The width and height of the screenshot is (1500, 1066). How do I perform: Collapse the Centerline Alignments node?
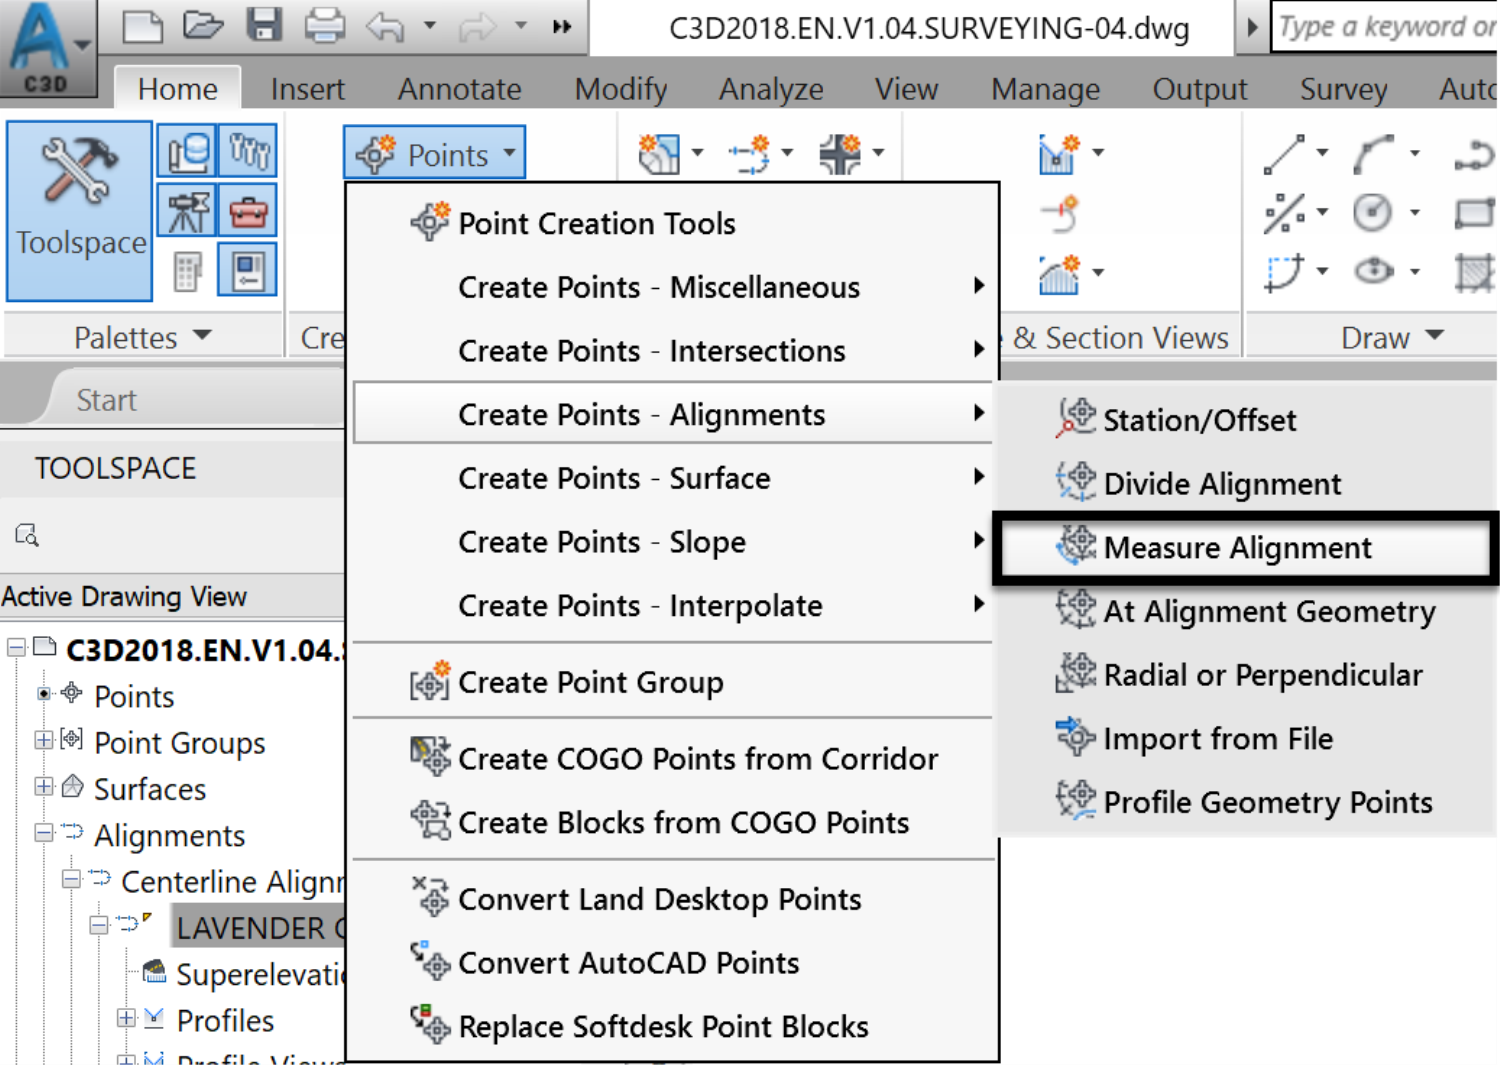70,879
